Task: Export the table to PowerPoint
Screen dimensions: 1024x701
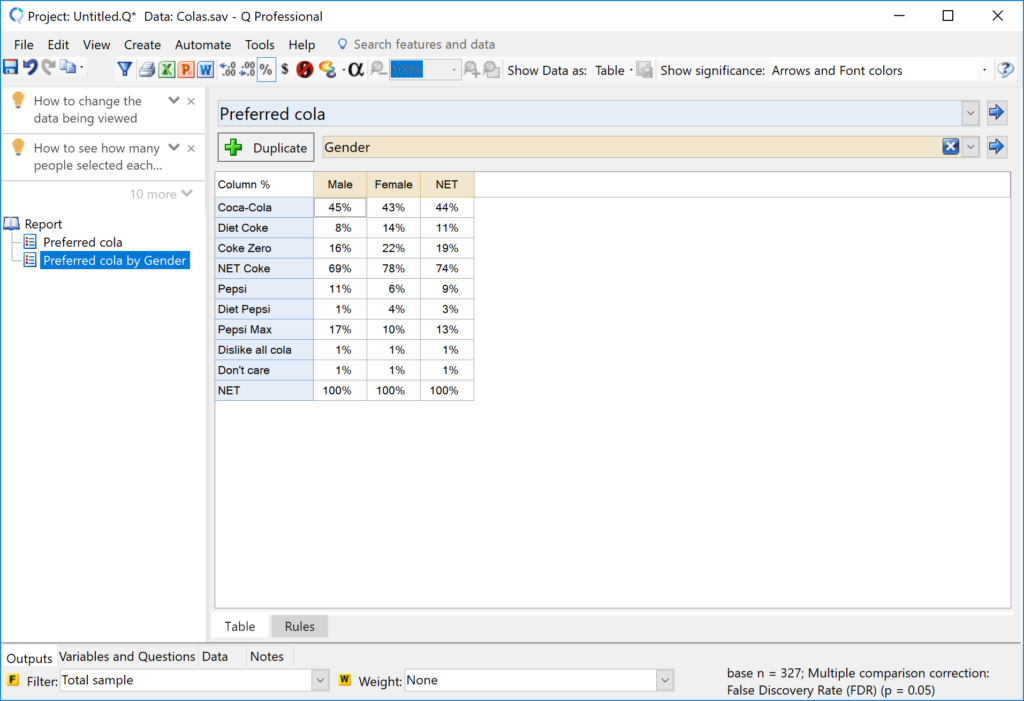Action: point(186,69)
